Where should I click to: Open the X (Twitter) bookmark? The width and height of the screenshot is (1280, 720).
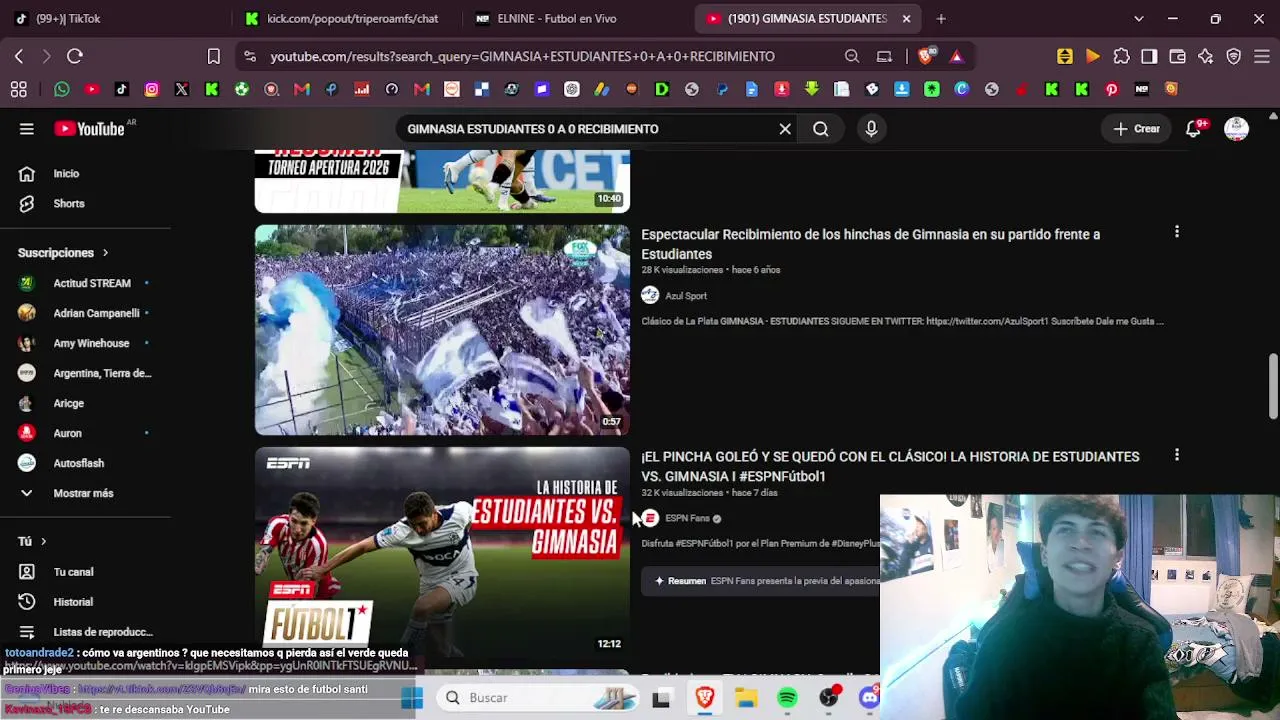pos(182,89)
